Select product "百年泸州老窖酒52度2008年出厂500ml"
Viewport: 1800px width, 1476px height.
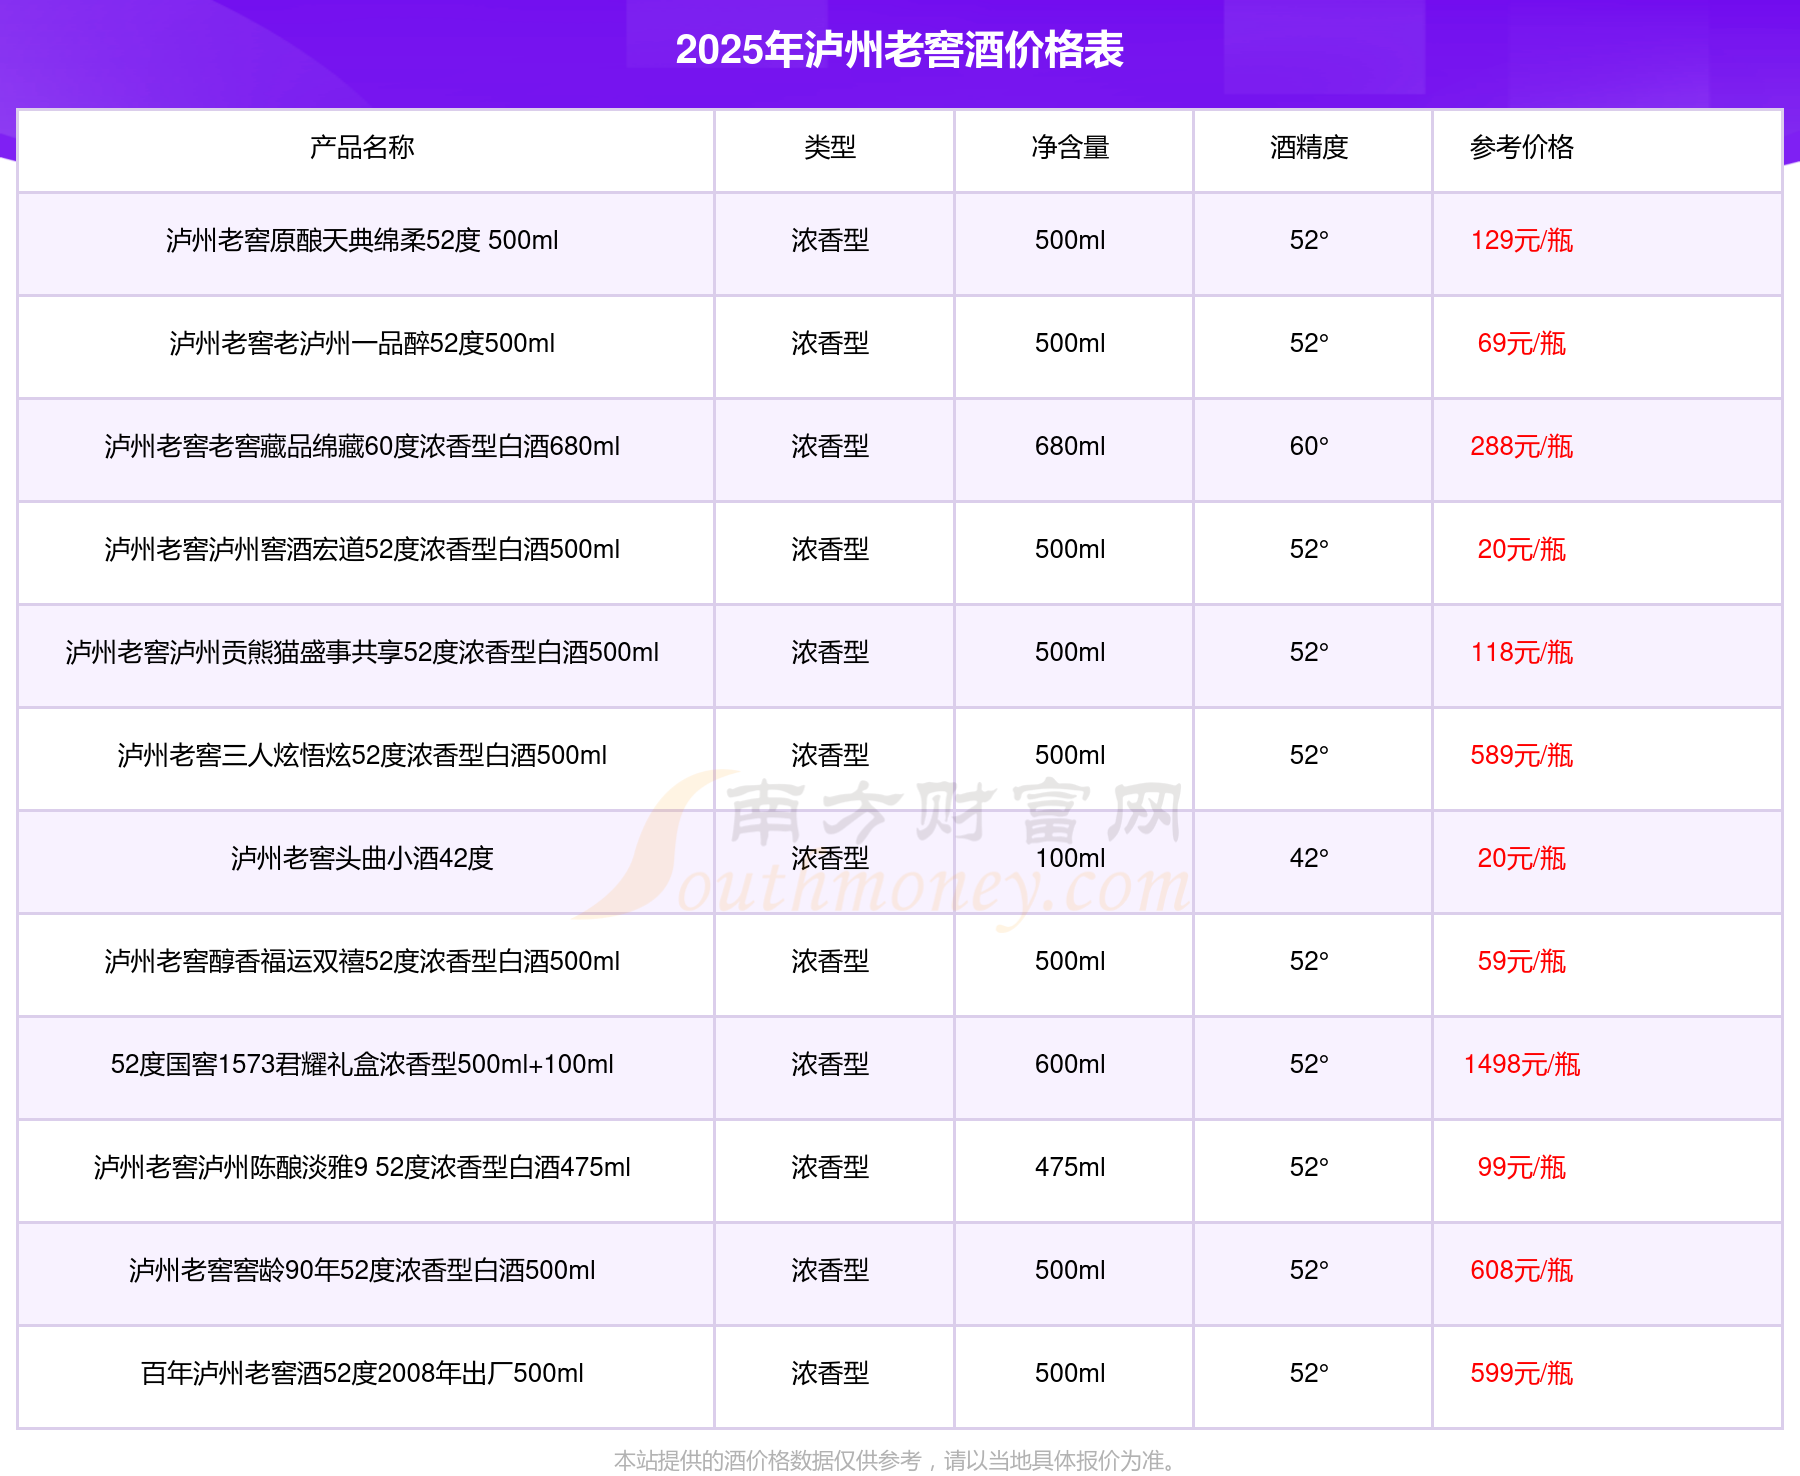(x=362, y=1373)
